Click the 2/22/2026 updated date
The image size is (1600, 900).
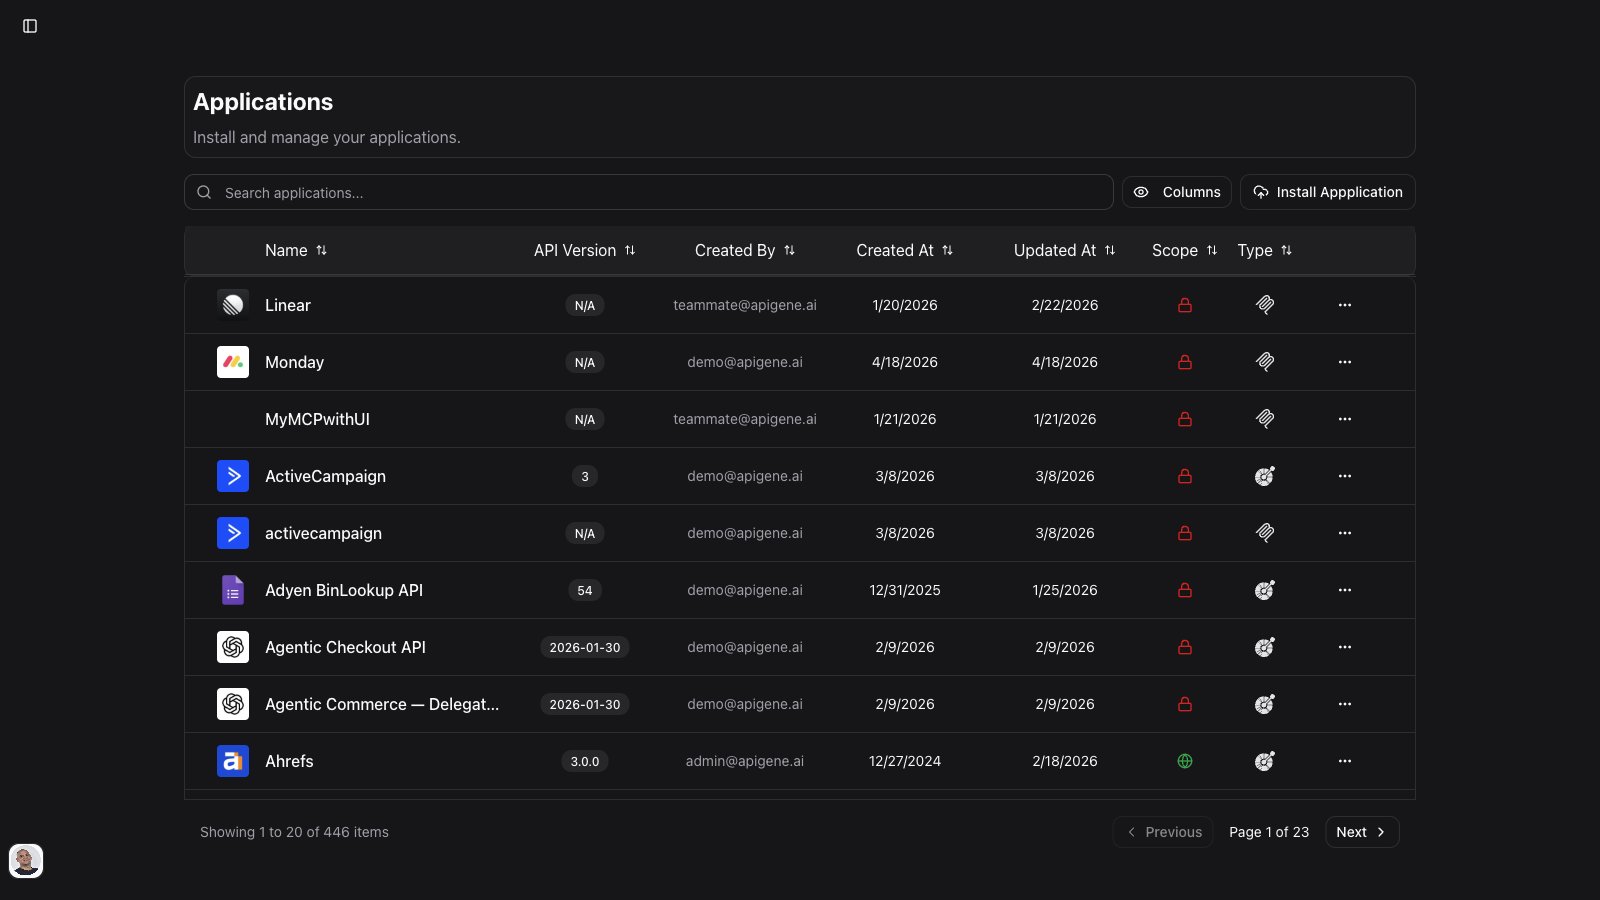tap(1065, 305)
